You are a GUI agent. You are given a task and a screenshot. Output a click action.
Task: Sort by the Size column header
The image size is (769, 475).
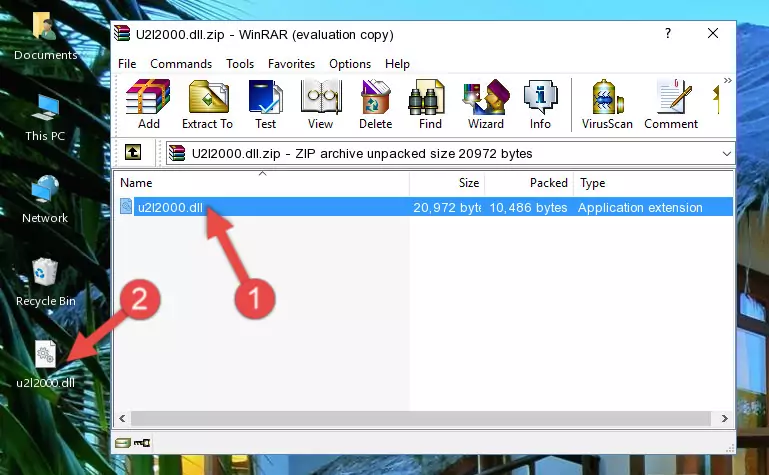[447, 183]
